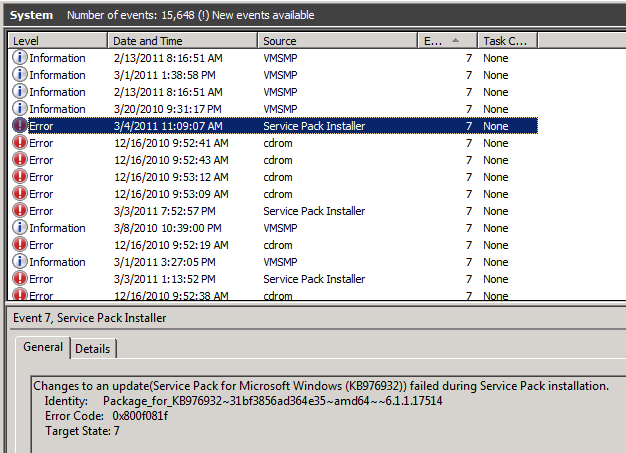Sort events by the Level column header
This screenshot has width=626, height=453.
tap(57, 41)
